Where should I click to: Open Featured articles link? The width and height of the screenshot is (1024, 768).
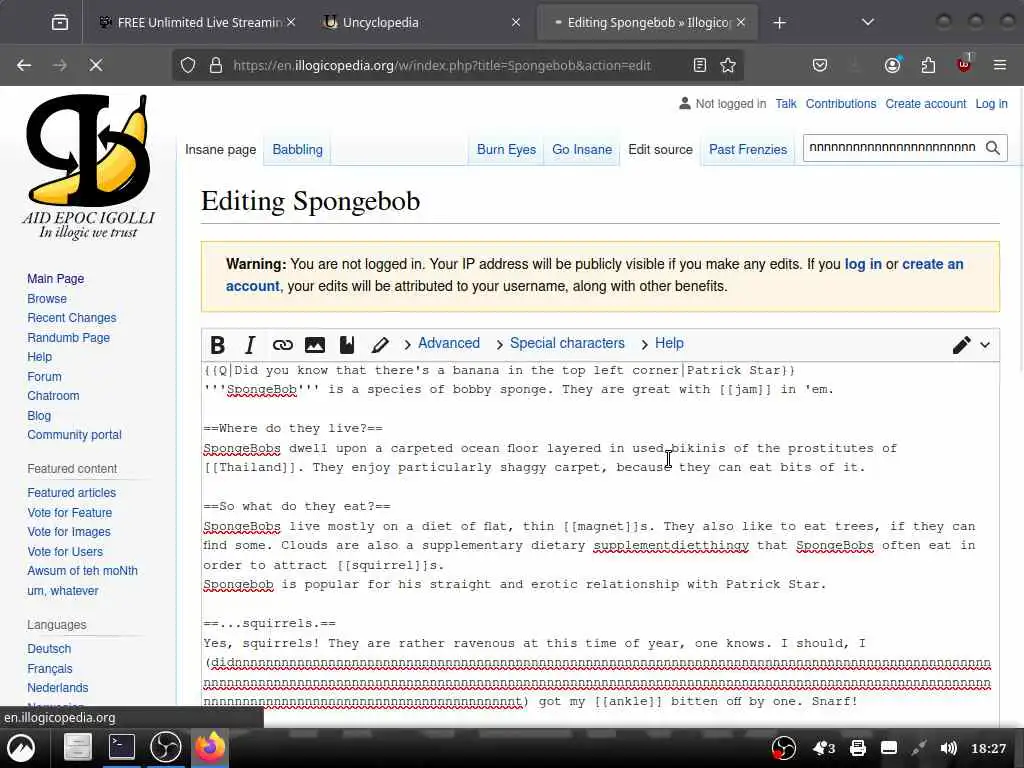click(71, 493)
